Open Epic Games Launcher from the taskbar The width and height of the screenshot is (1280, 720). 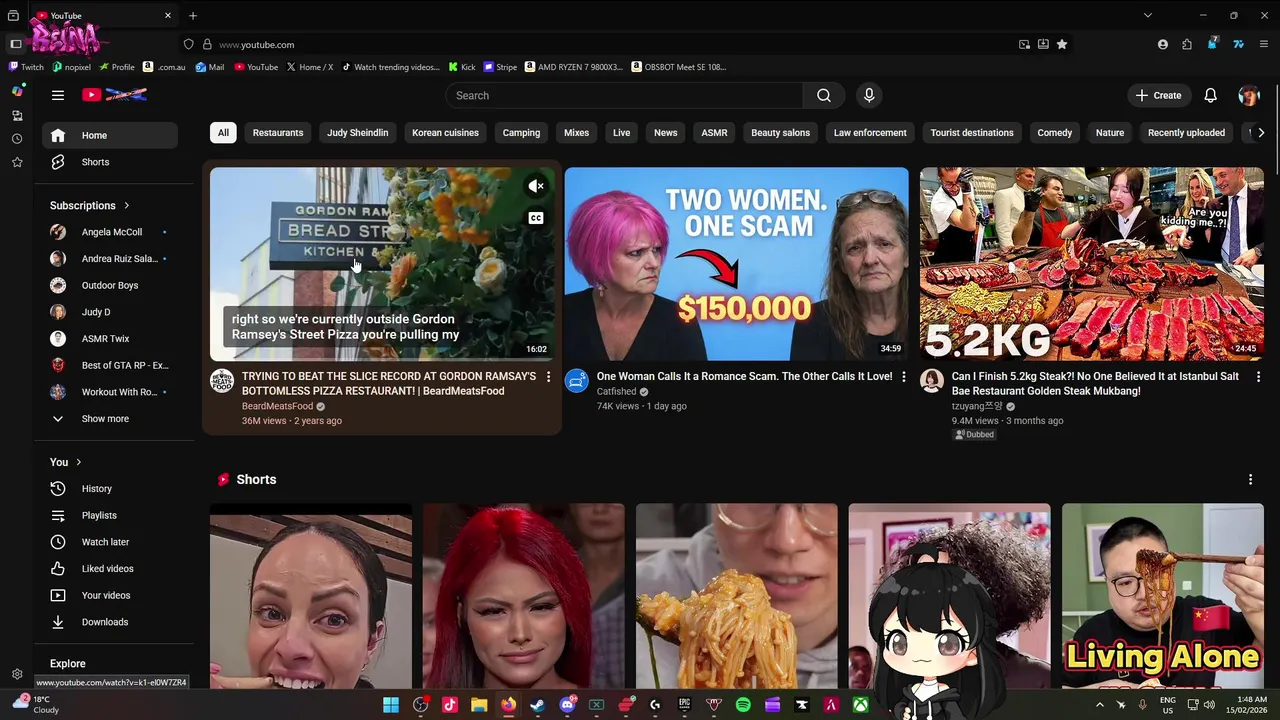(x=684, y=705)
